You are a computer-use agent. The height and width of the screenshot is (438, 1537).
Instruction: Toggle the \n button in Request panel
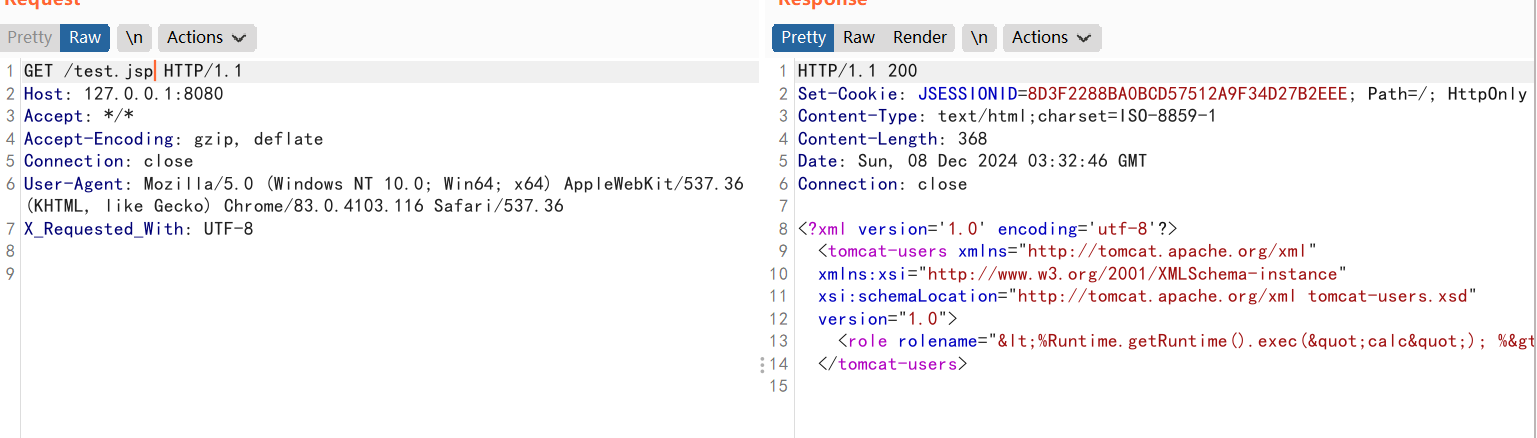(134, 38)
